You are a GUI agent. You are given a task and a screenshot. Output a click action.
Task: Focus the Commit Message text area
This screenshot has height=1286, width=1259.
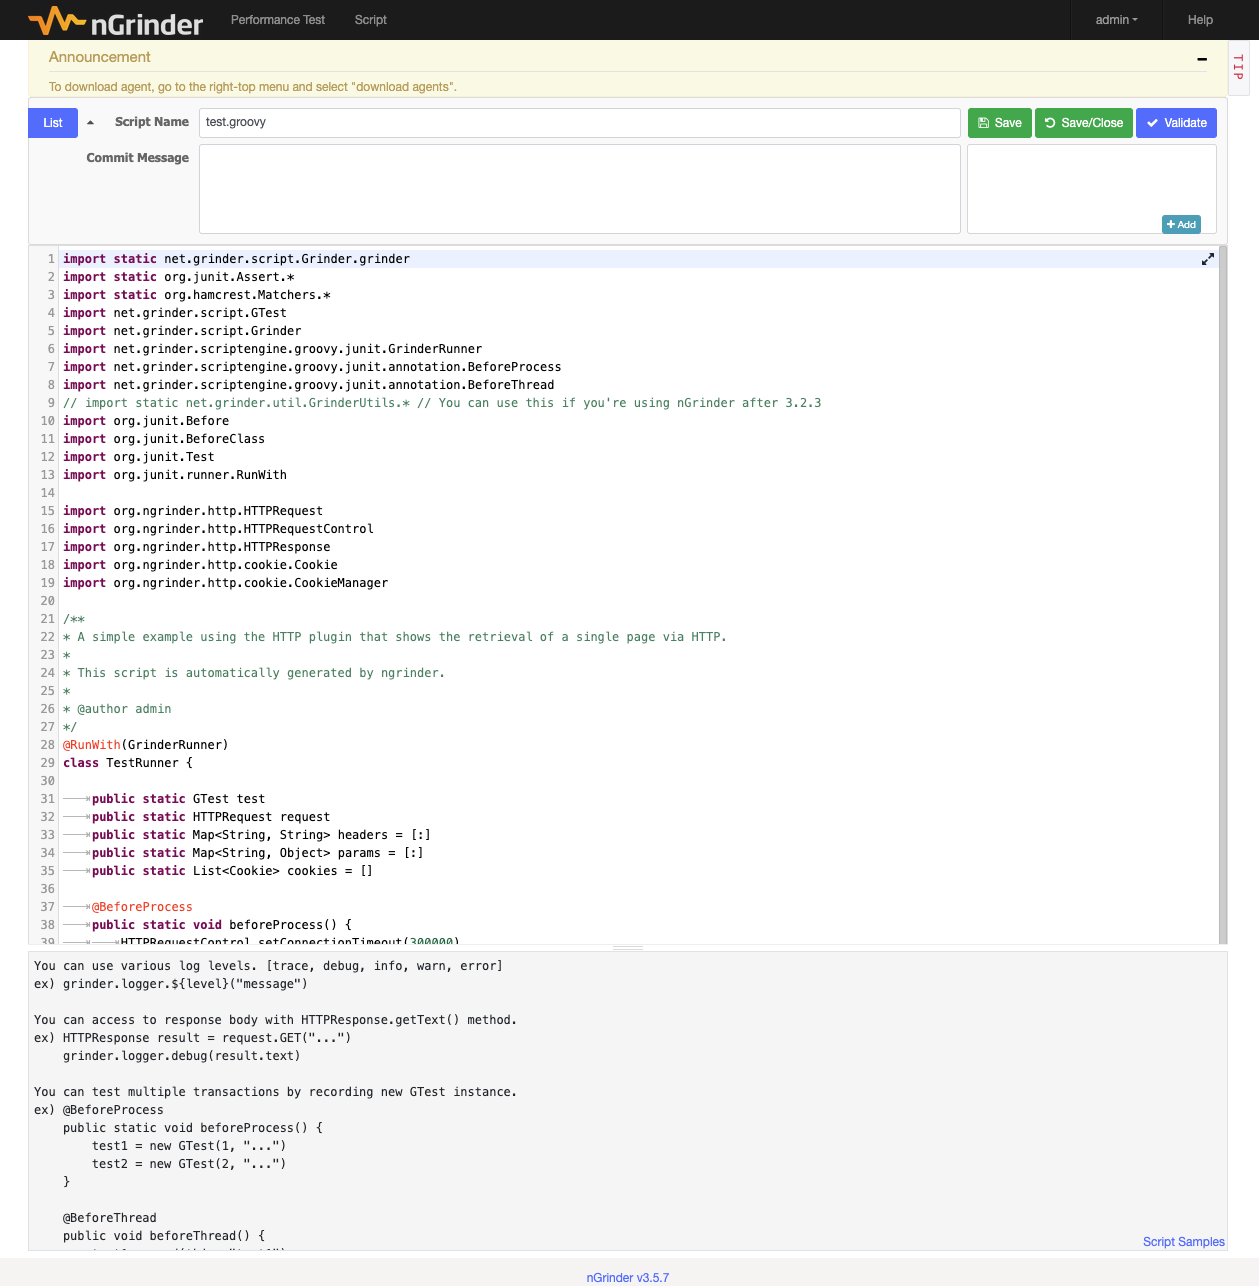pos(580,189)
